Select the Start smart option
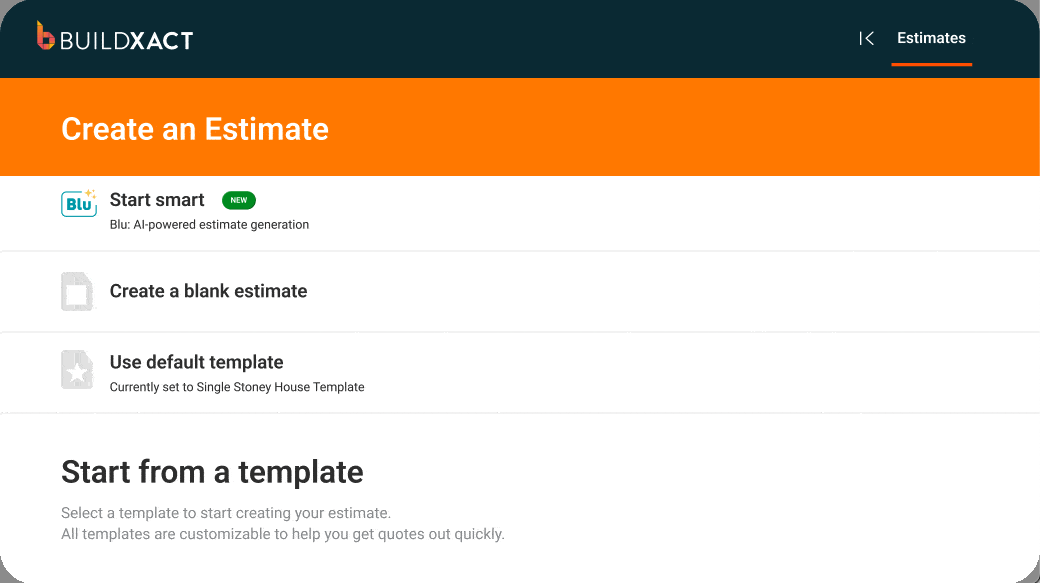1040x583 pixels. coord(157,200)
